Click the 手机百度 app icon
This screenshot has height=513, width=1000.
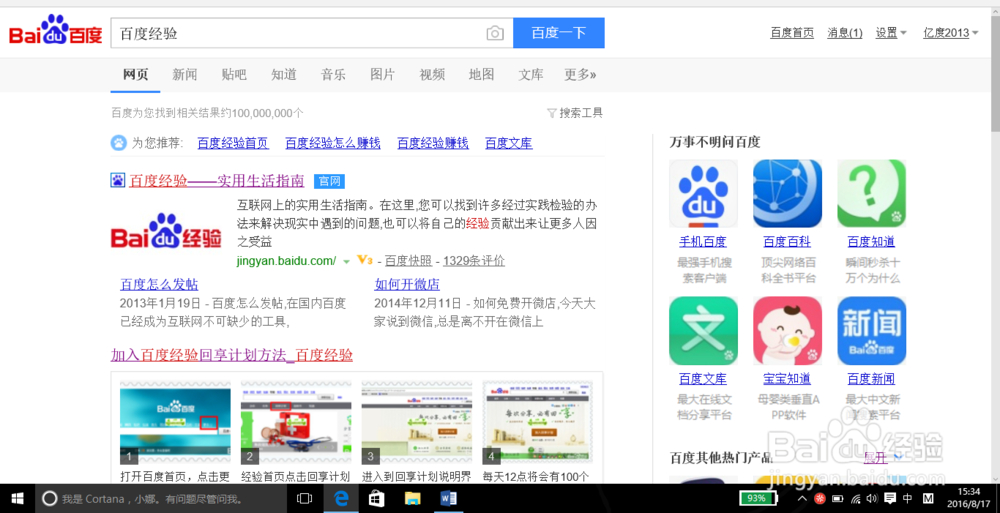pyautogui.click(x=703, y=193)
